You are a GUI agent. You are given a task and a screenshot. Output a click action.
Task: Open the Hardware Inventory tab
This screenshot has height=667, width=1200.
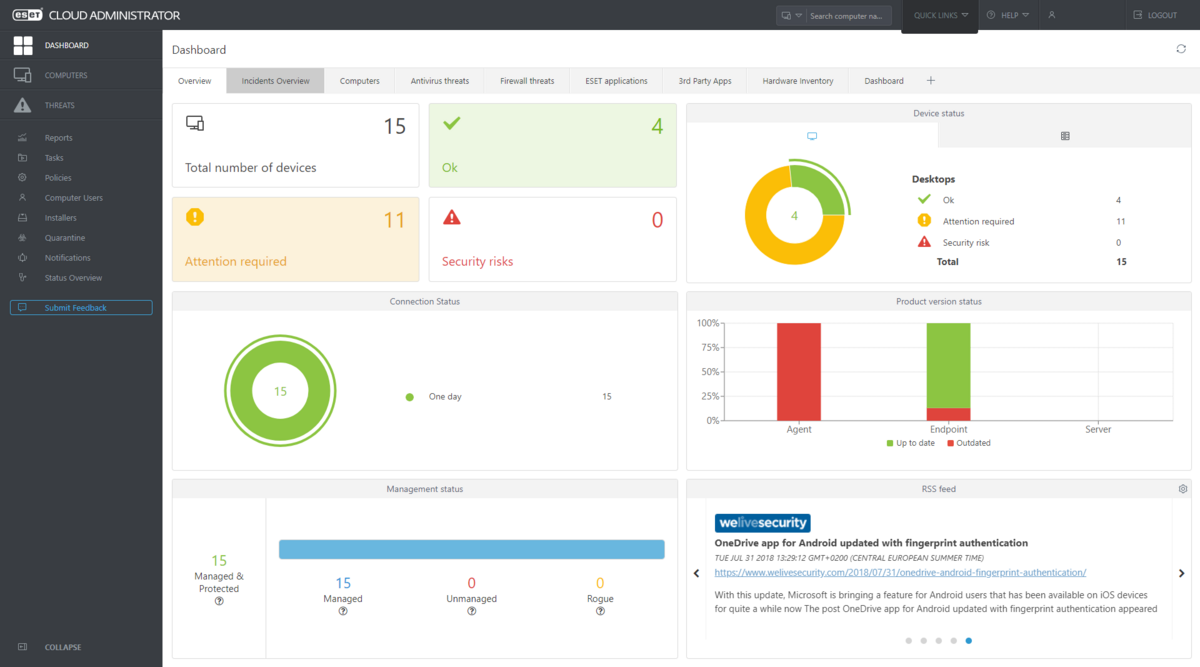tap(797, 81)
